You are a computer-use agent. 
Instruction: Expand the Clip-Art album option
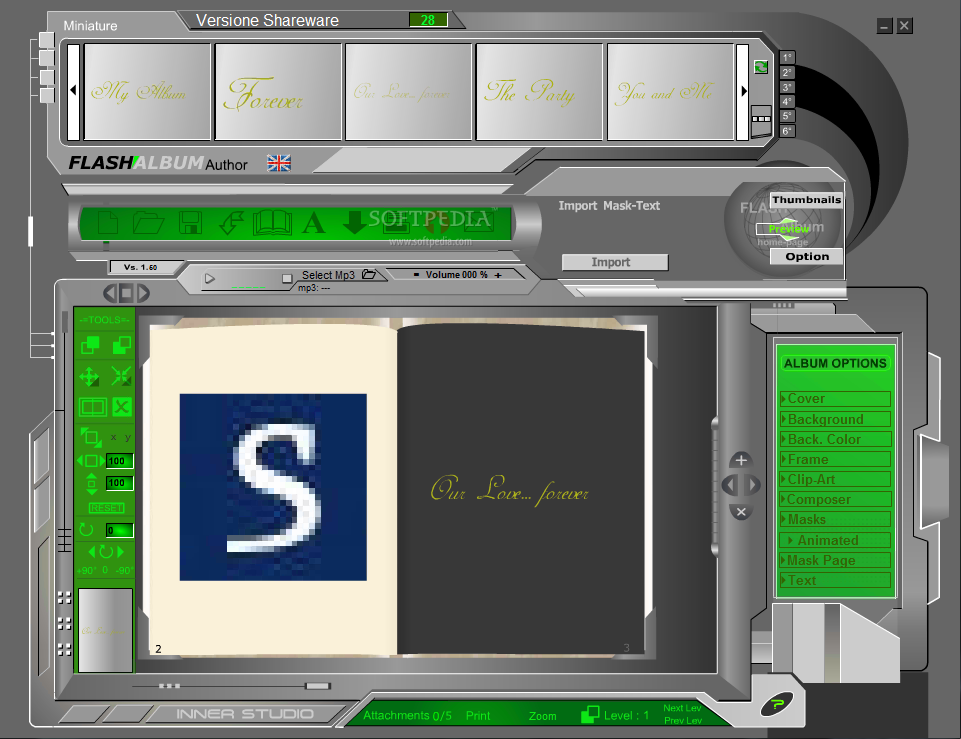835,479
